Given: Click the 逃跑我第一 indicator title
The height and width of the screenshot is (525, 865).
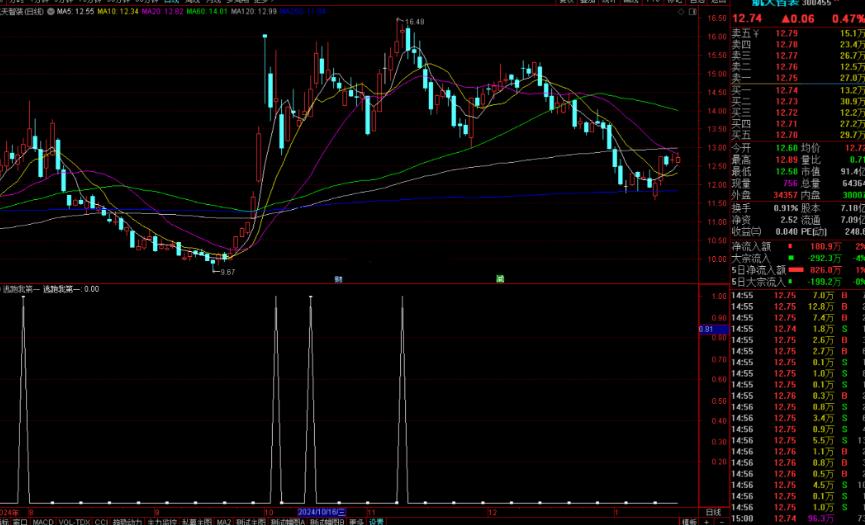Looking at the screenshot, I should (x=22, y=289).
